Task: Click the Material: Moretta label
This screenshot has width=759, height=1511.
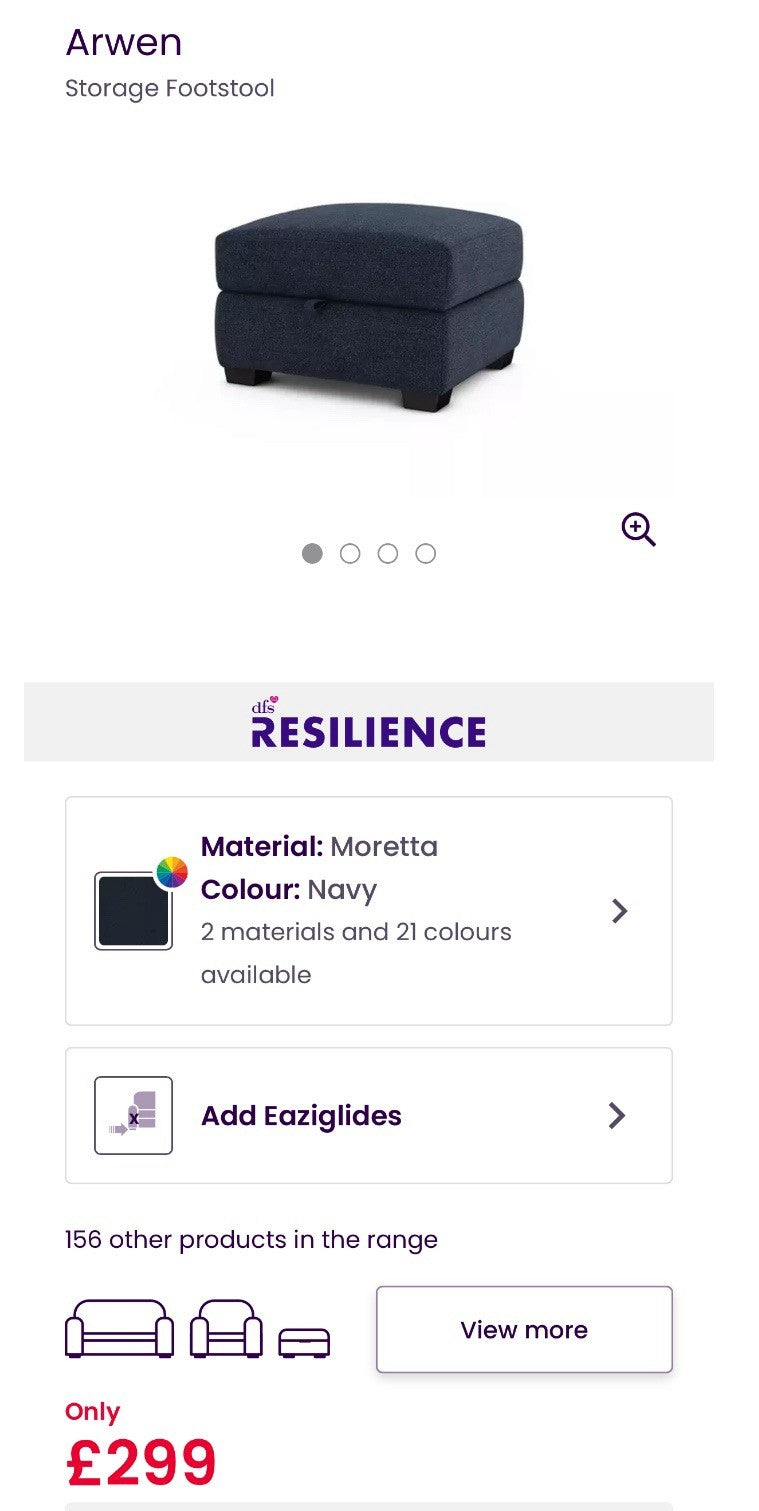Action: [319, 846]
